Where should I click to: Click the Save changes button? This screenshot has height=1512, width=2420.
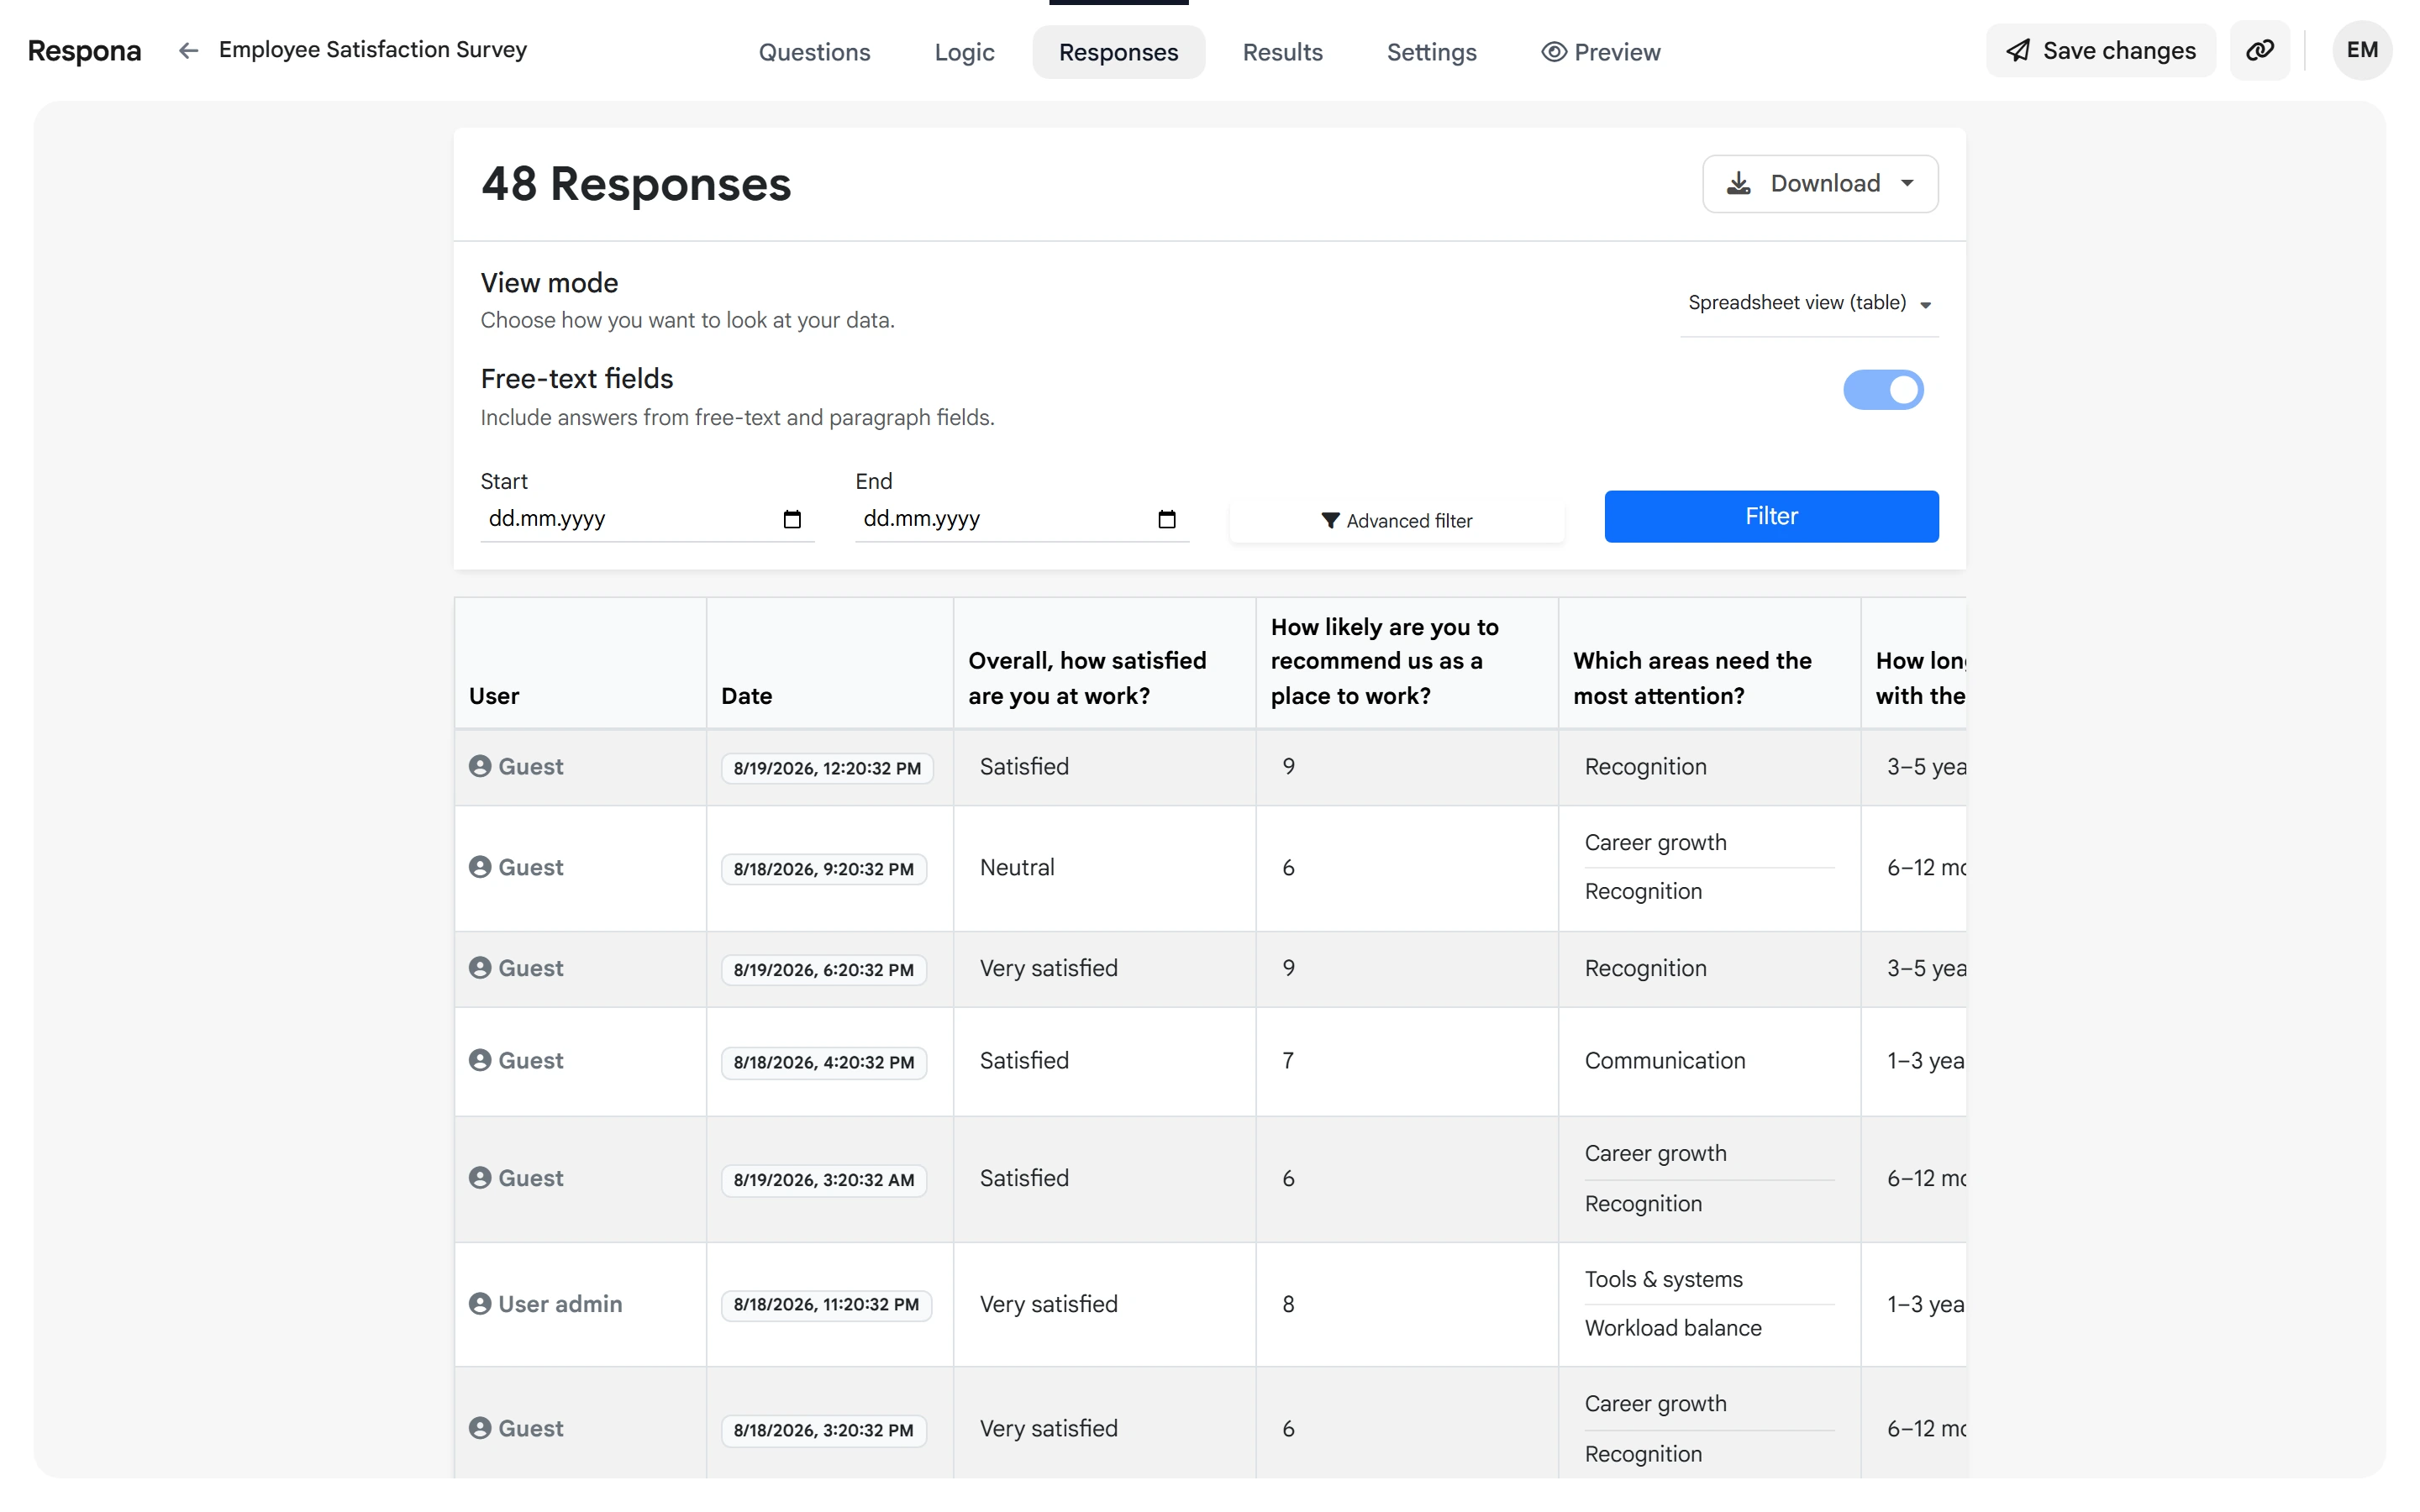point(2100,50)
